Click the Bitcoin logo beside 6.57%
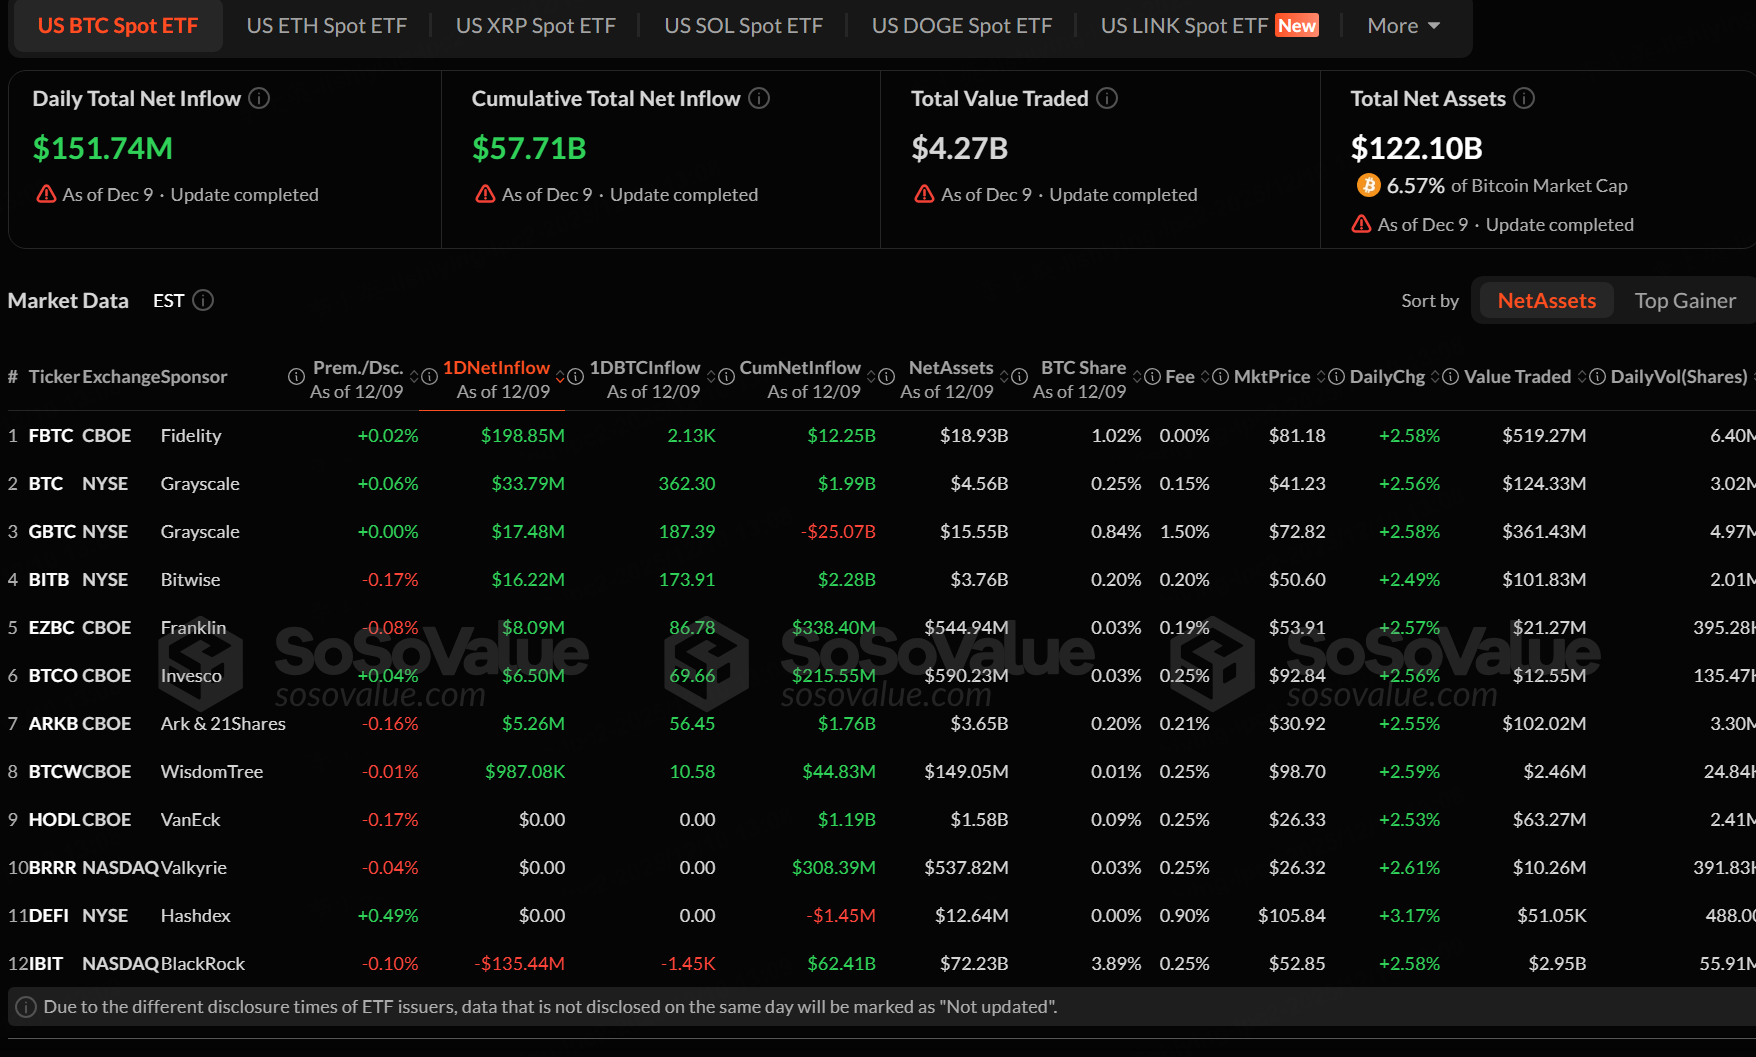Image resolution: width=1756 pixels, height=1057 pixels. [x=1368, y=185]
